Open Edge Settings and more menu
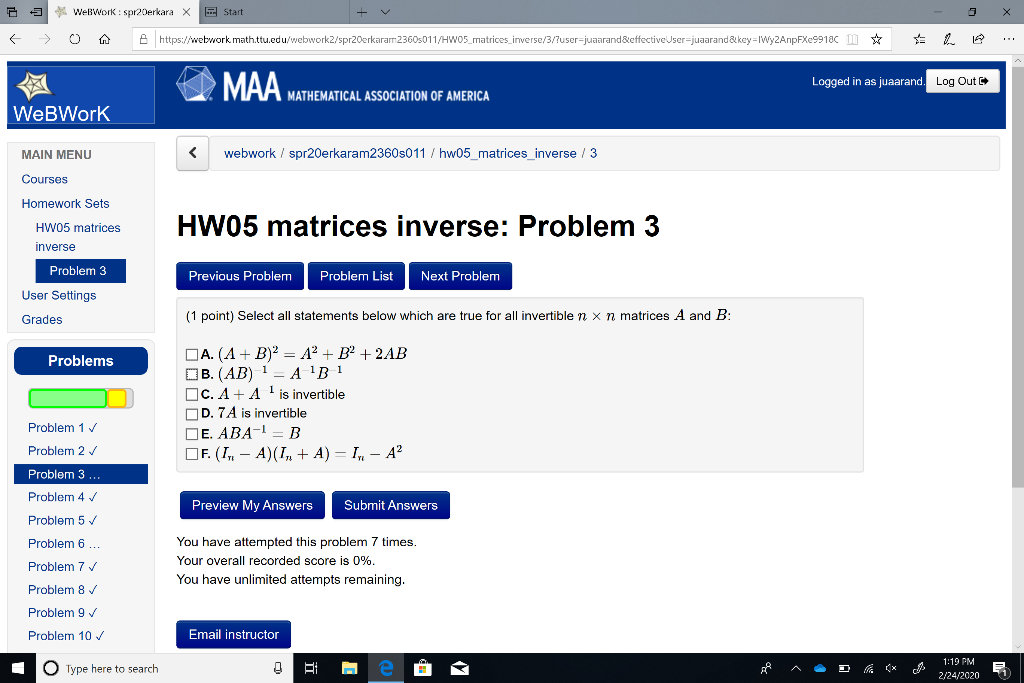This screenshot has height=683, width=1024. (x=1007, y=38)
